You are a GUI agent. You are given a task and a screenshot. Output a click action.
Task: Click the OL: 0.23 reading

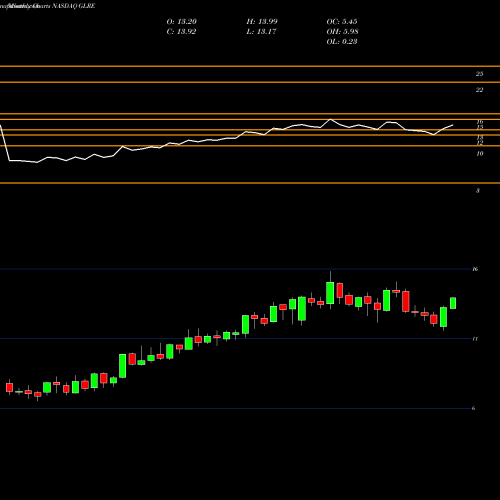click(x=342, y=42)
